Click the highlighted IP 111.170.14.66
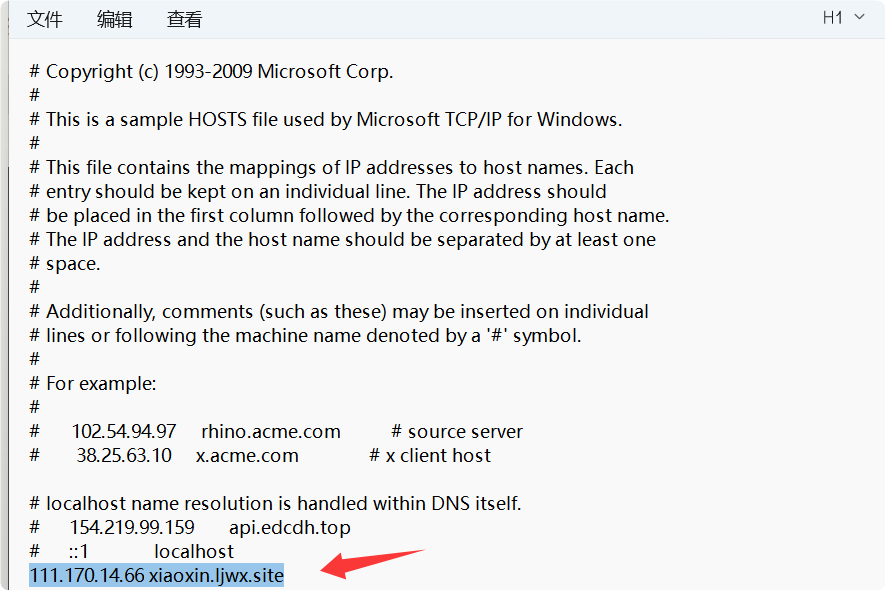885x590 pixels. [87, 576]
